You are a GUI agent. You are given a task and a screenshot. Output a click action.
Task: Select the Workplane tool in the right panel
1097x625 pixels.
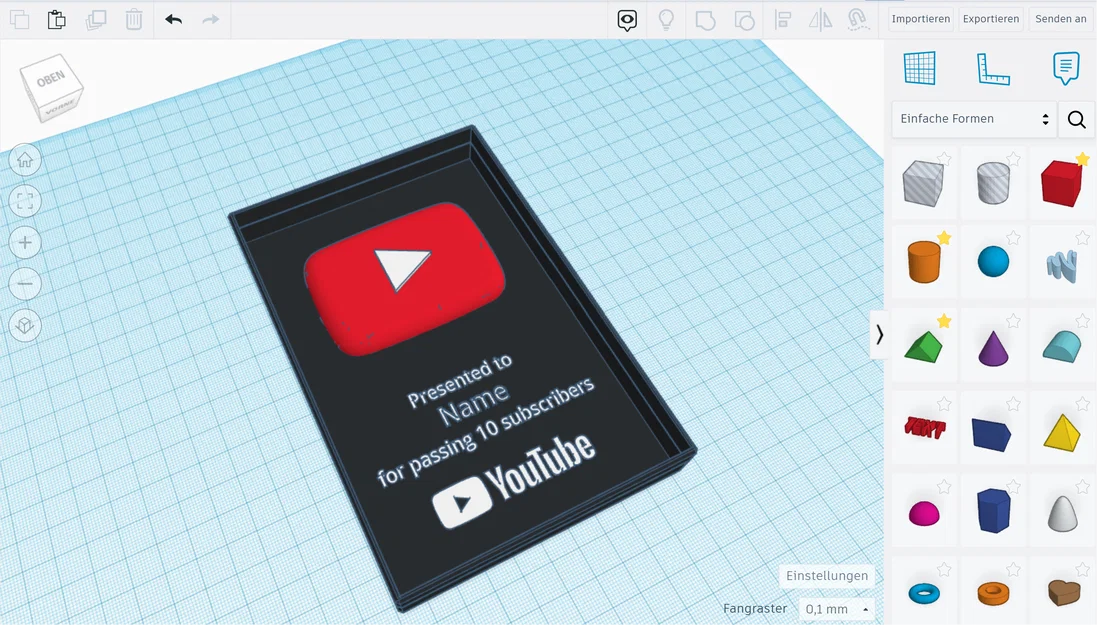(919, 68)
